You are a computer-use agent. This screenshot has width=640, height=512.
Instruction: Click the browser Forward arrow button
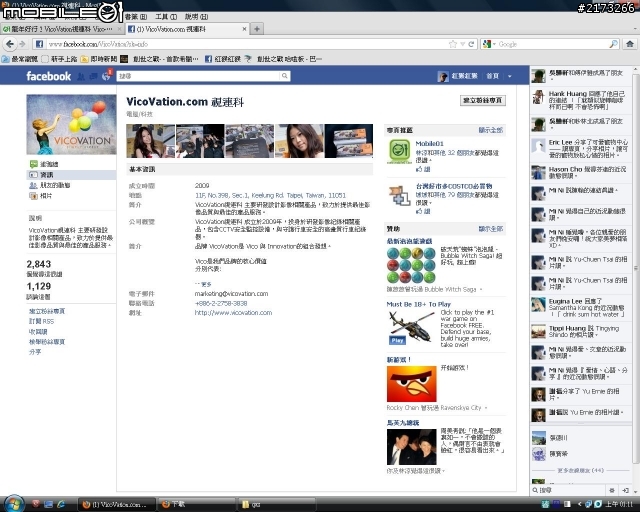22,44
